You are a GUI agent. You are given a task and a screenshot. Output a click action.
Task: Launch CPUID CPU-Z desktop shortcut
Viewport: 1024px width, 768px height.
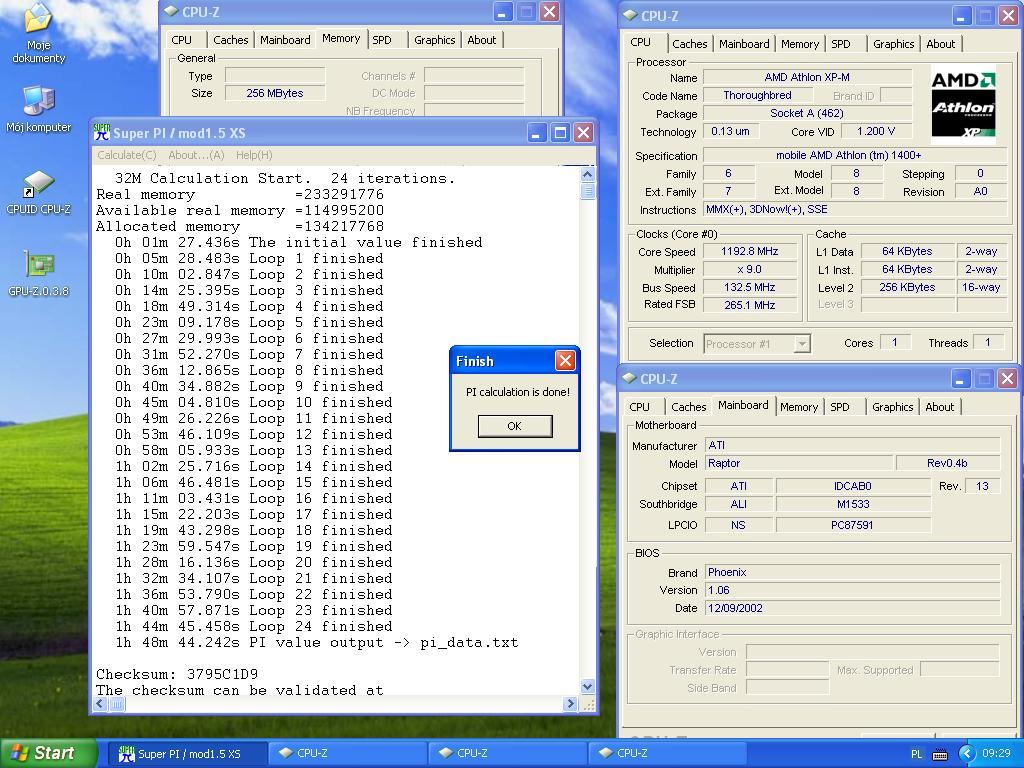(38, 193)
